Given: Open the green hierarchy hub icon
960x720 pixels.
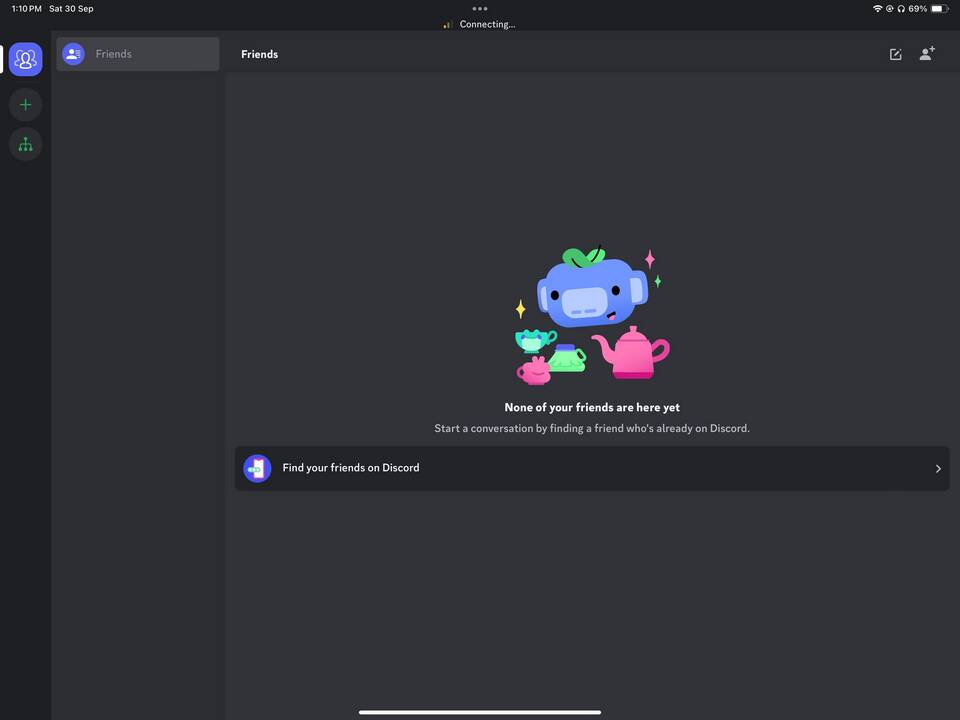Looking at the screenshot, I should (x=25, y=145).
